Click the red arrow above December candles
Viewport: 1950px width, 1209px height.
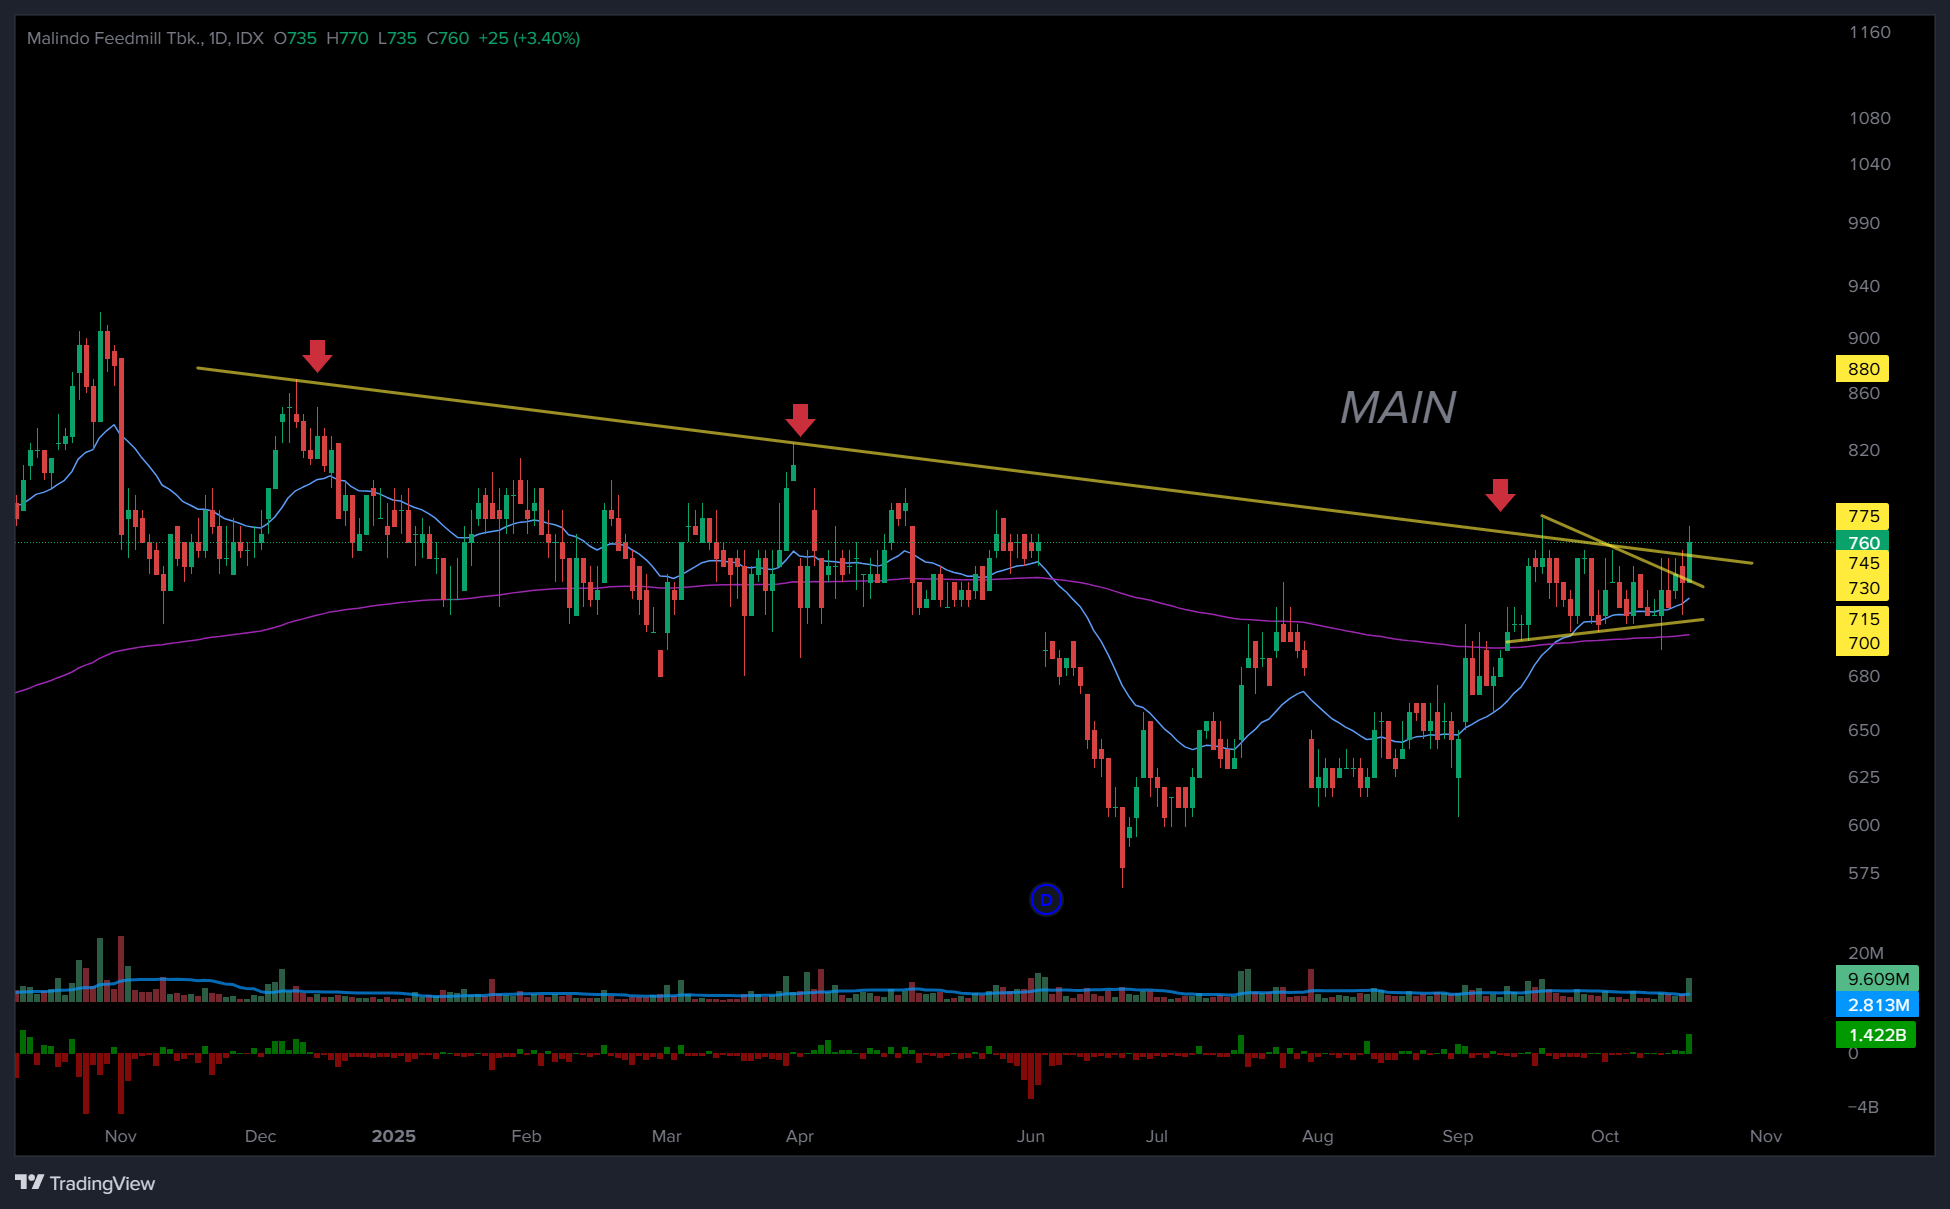pyautogui.click(x=317, y=355)
